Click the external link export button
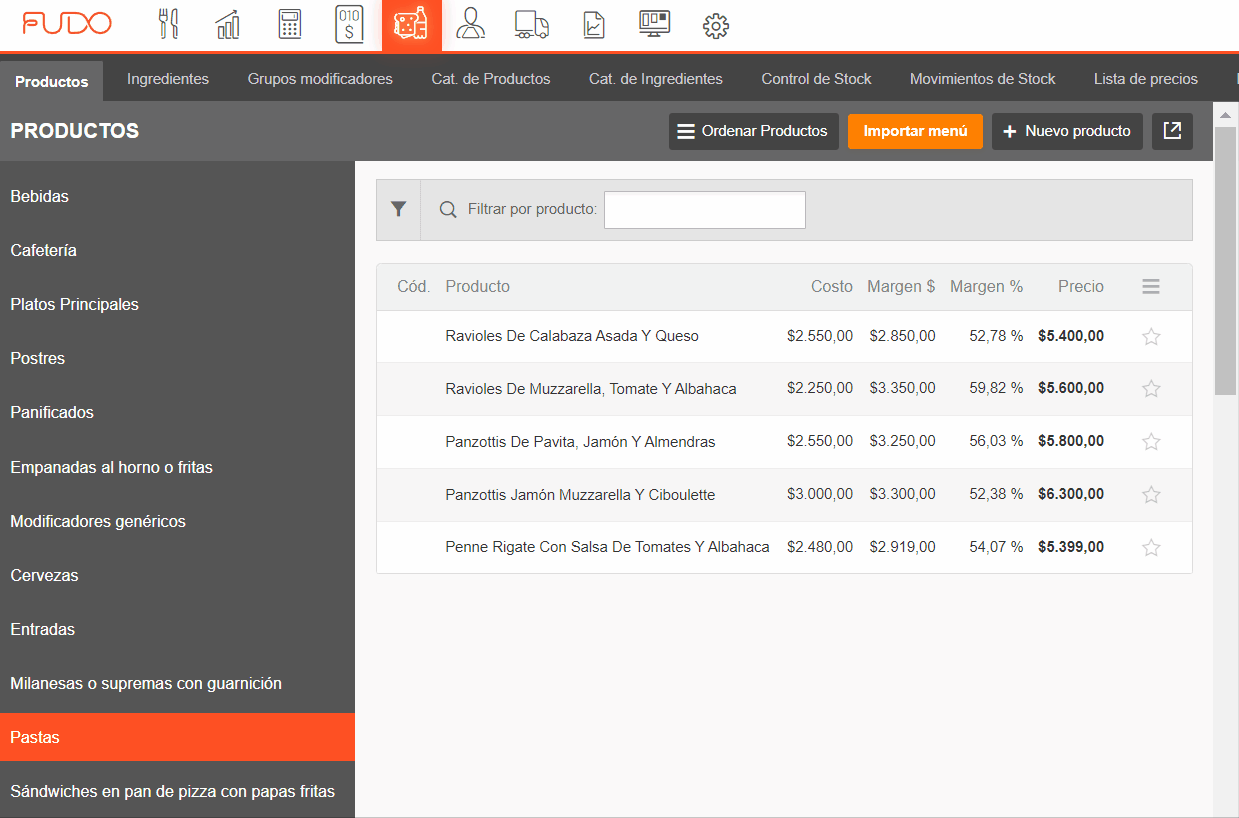 coord(1172,131)
